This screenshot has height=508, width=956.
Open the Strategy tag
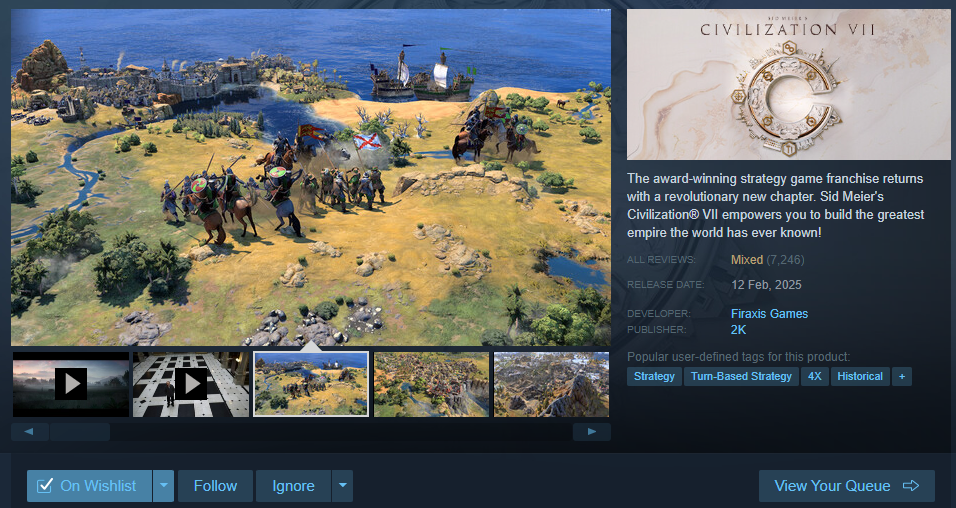pyautogui.click(x=654, y=376)
